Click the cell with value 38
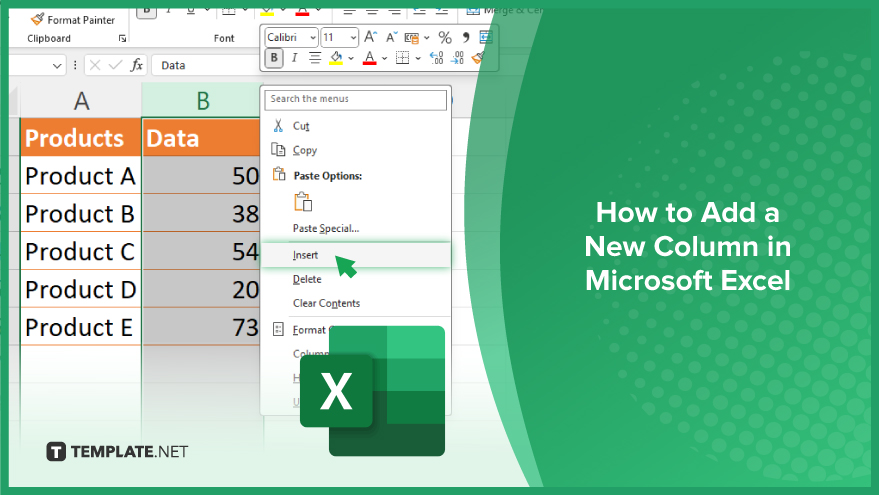Viewport: 879px width, 495px height. click(x=202, y=214)
